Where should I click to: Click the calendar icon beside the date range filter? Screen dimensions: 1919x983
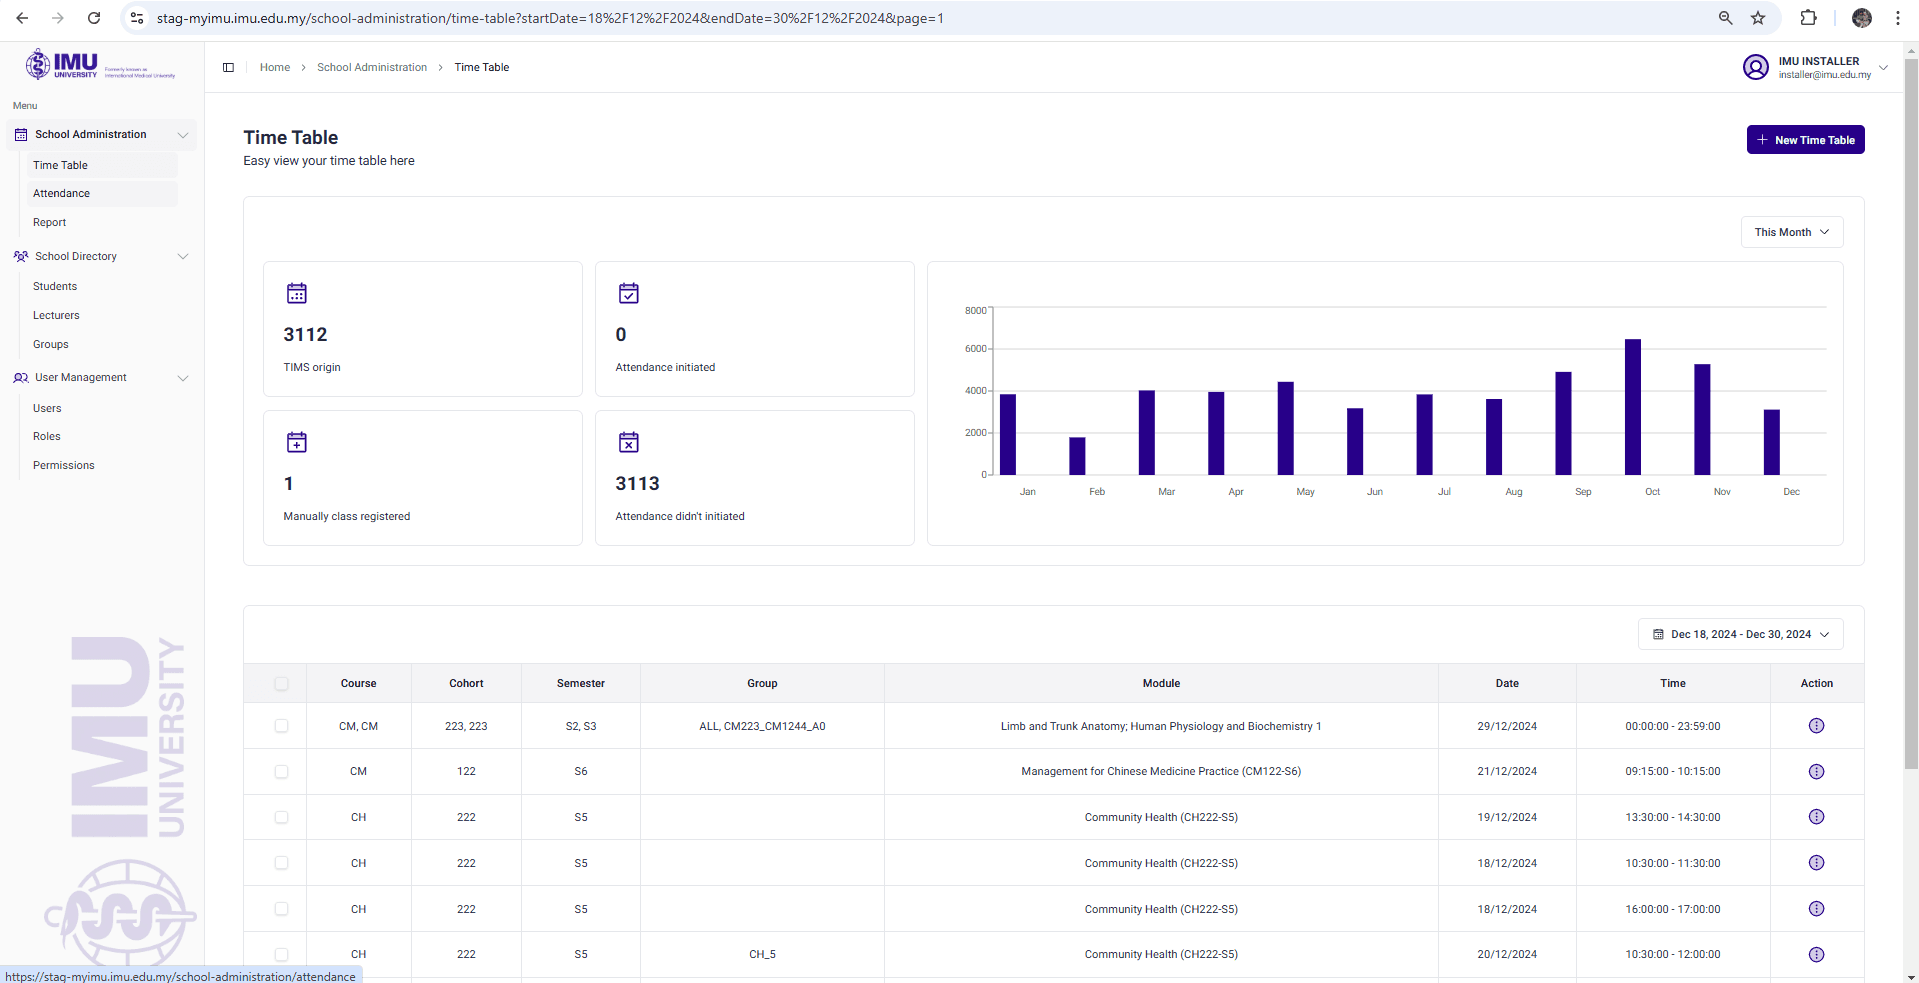click(1658, 634)
